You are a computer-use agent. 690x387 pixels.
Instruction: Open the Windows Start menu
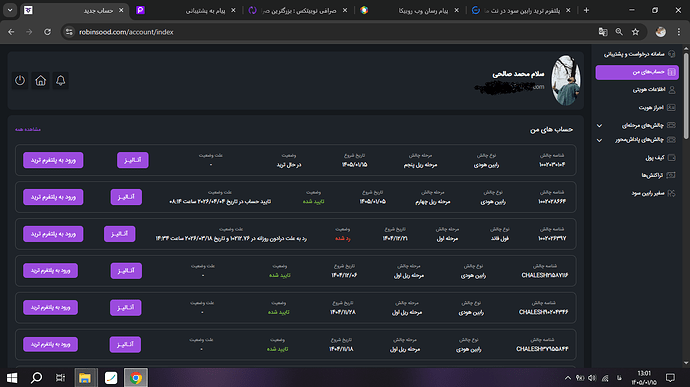12,378
